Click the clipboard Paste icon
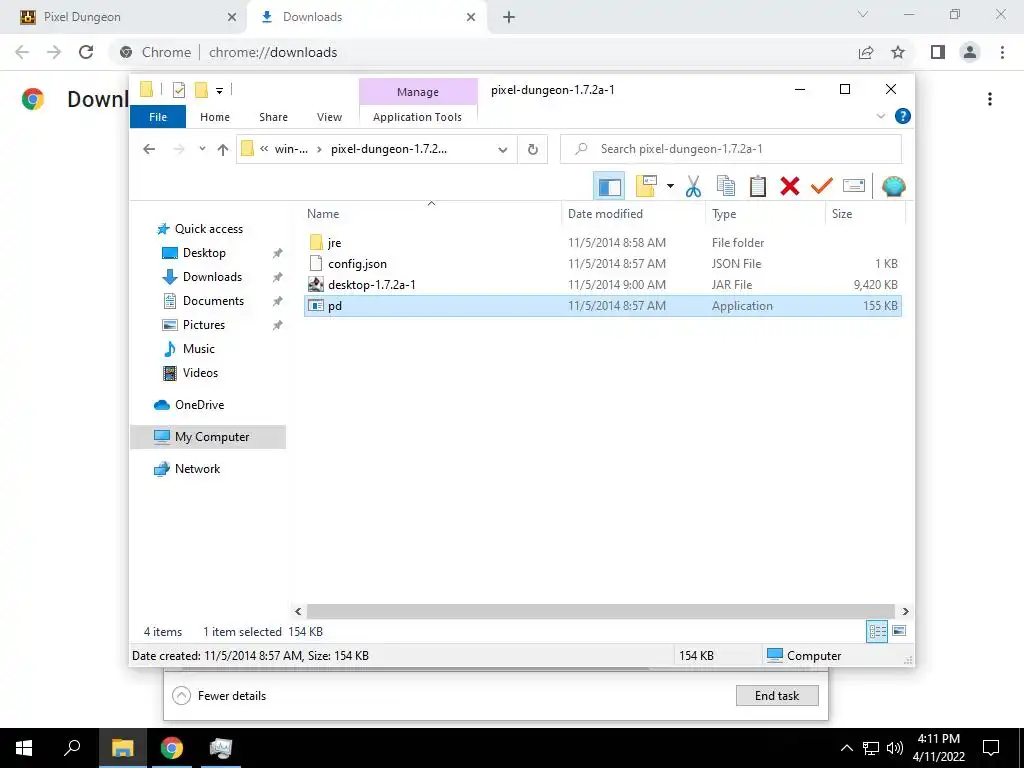 coord(758,187)
